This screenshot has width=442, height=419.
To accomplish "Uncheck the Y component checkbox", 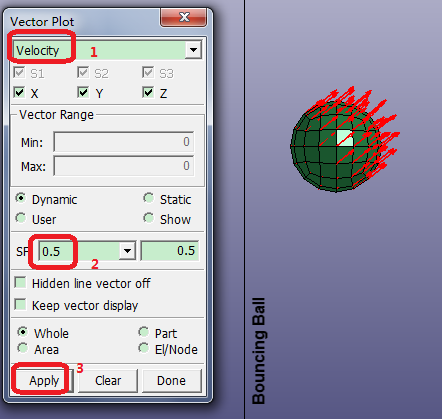I will [x=83, y=92].
